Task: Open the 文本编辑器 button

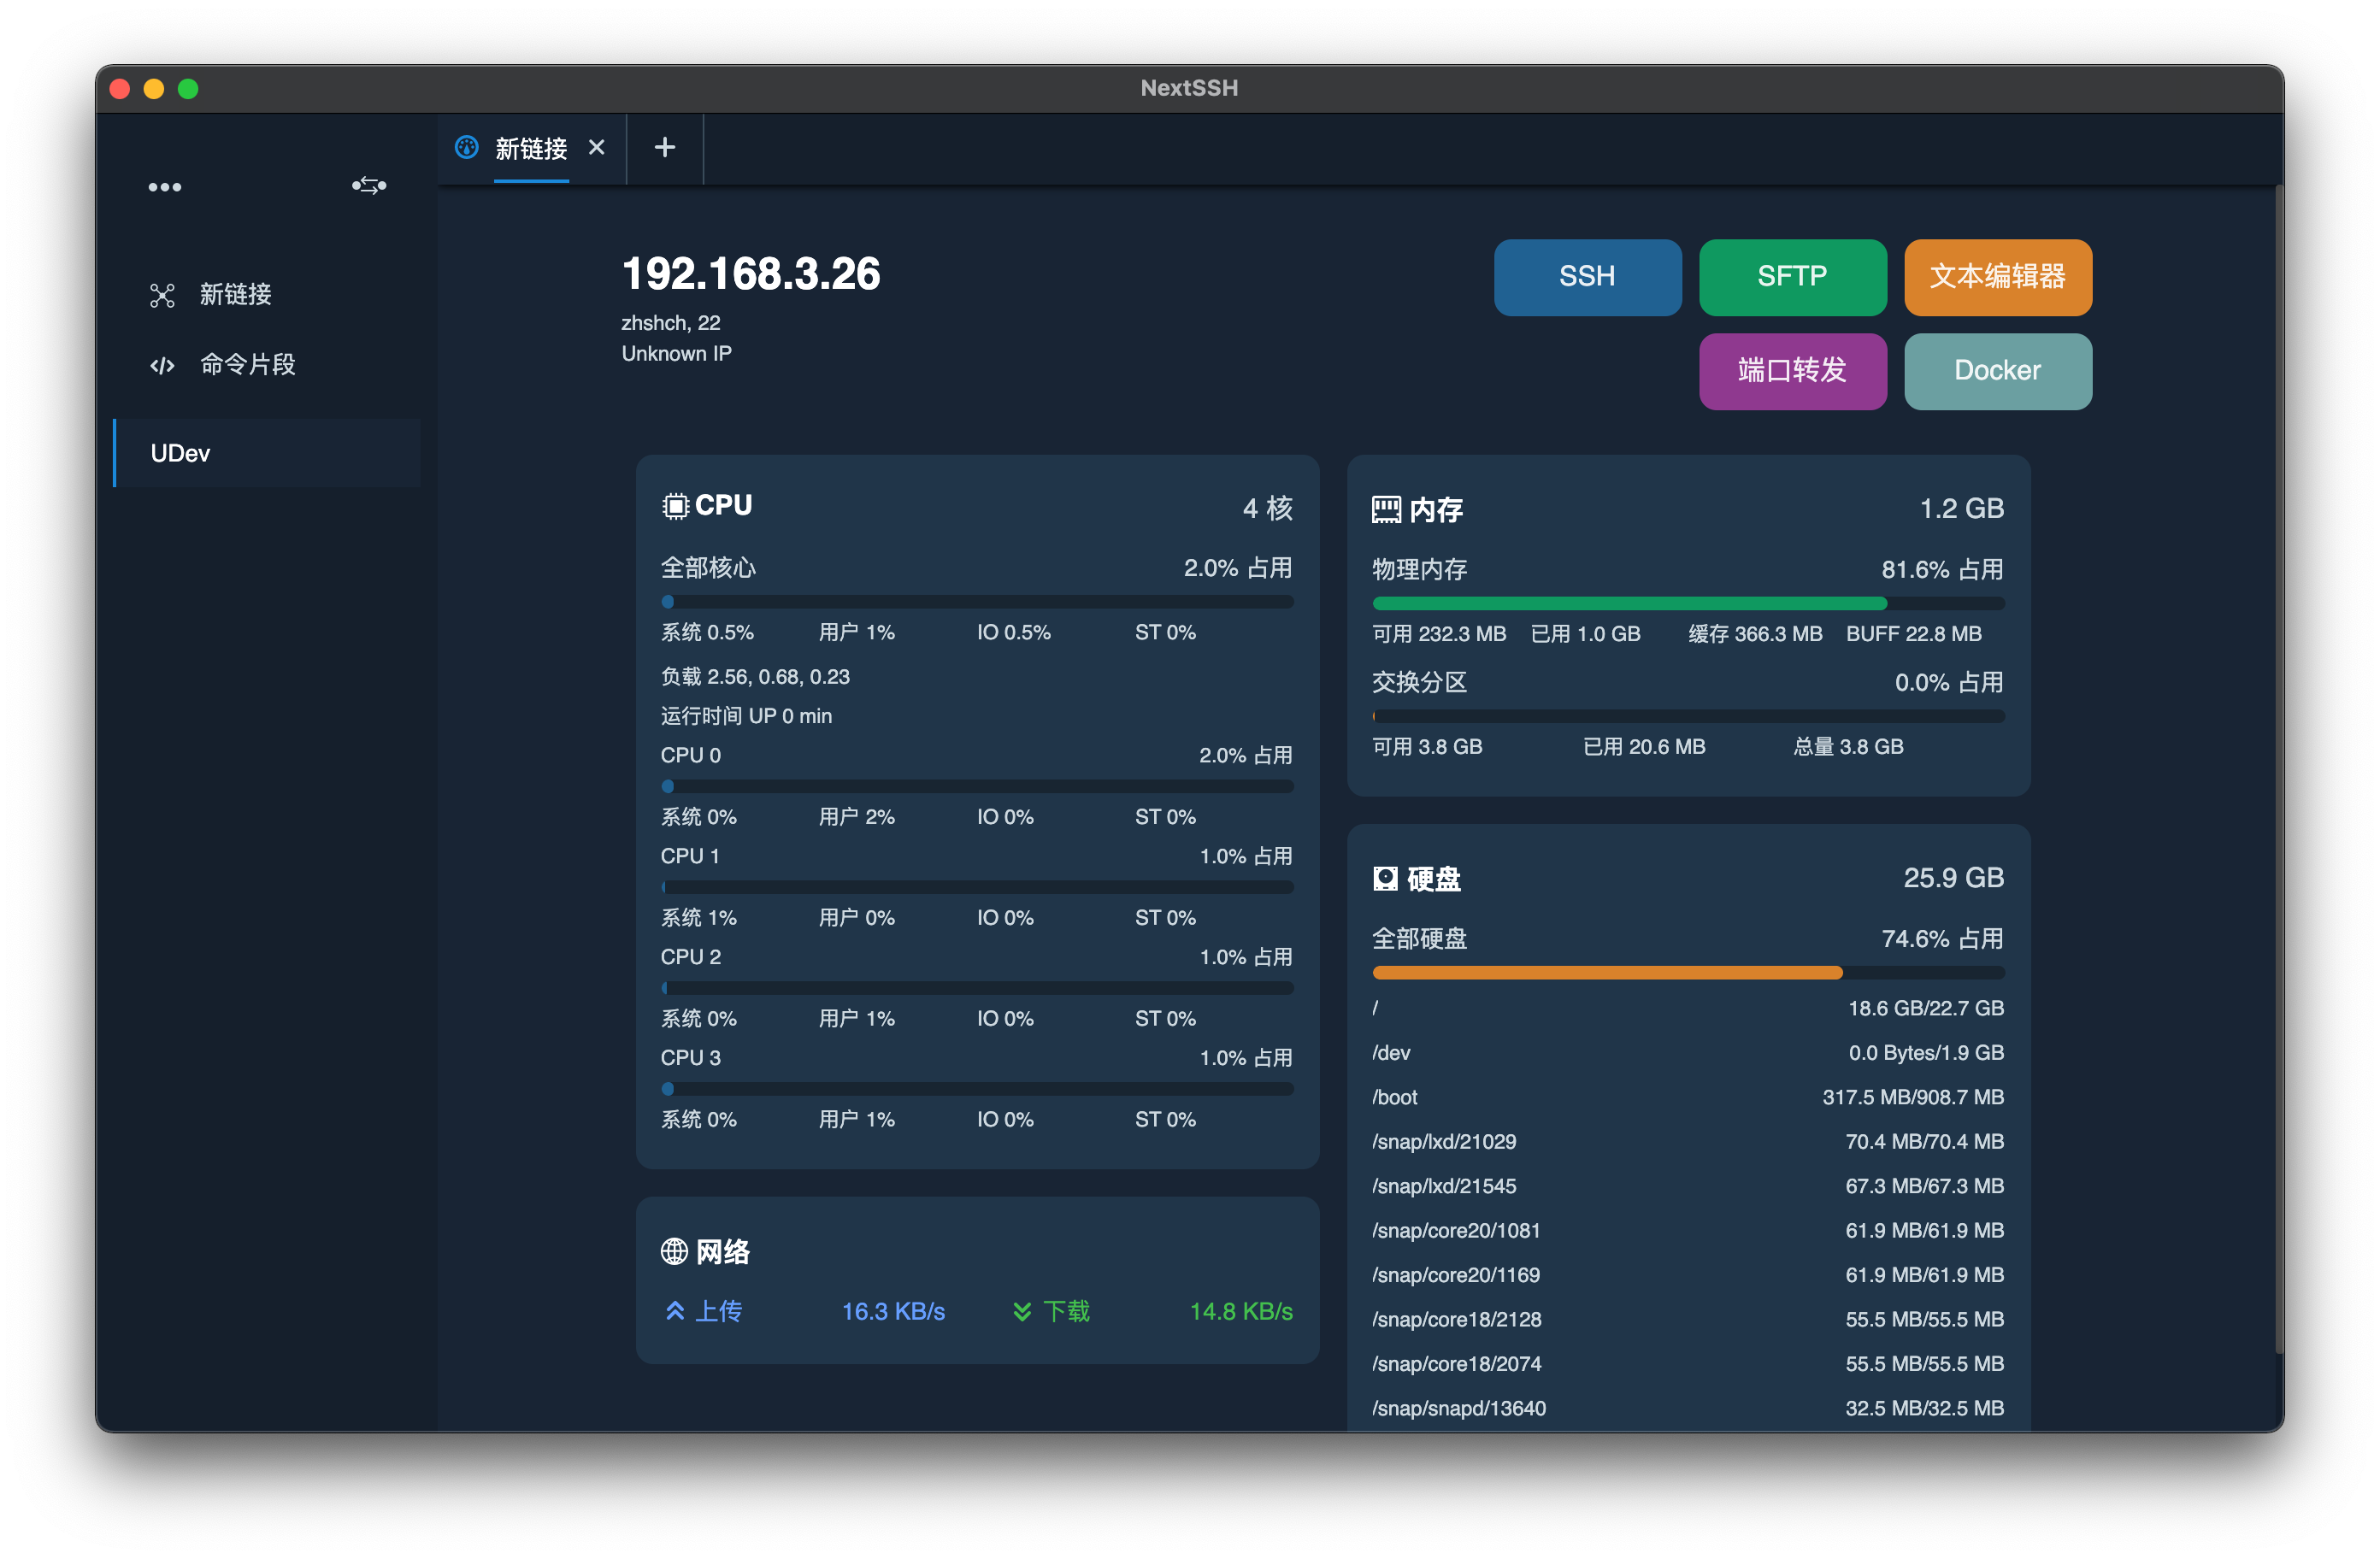Action: 1997,277
